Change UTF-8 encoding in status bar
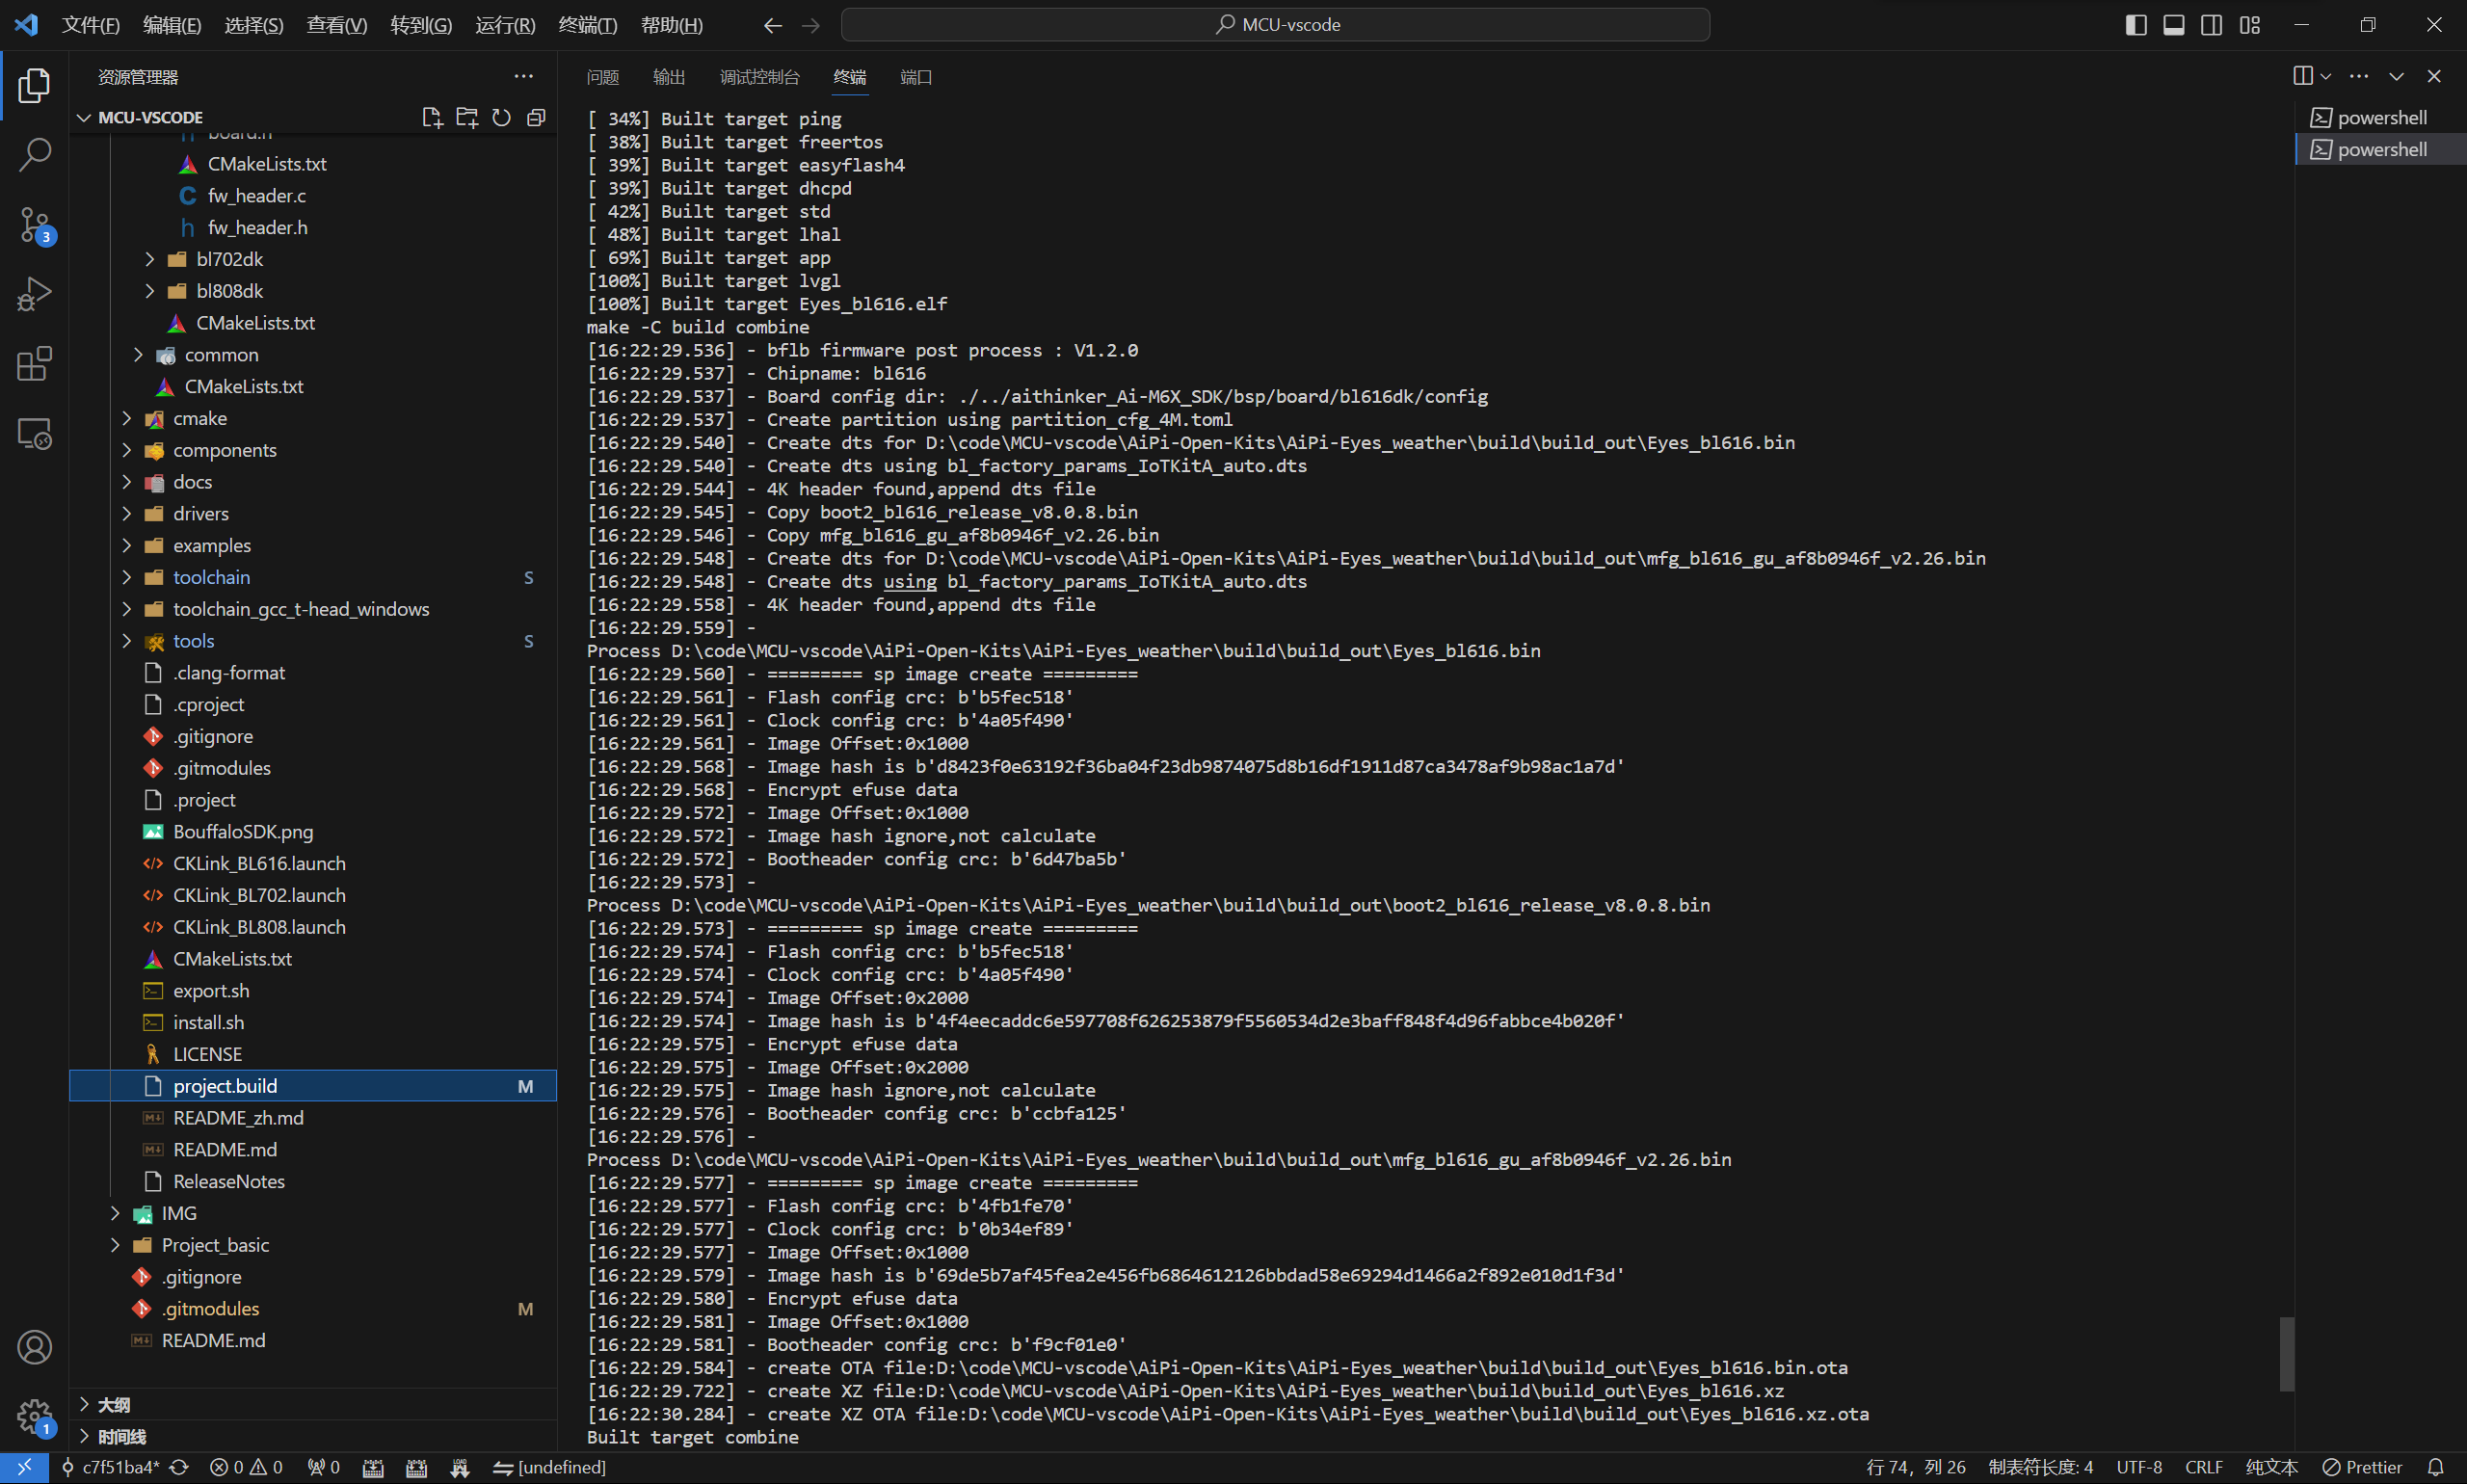 (2139, 1467)
